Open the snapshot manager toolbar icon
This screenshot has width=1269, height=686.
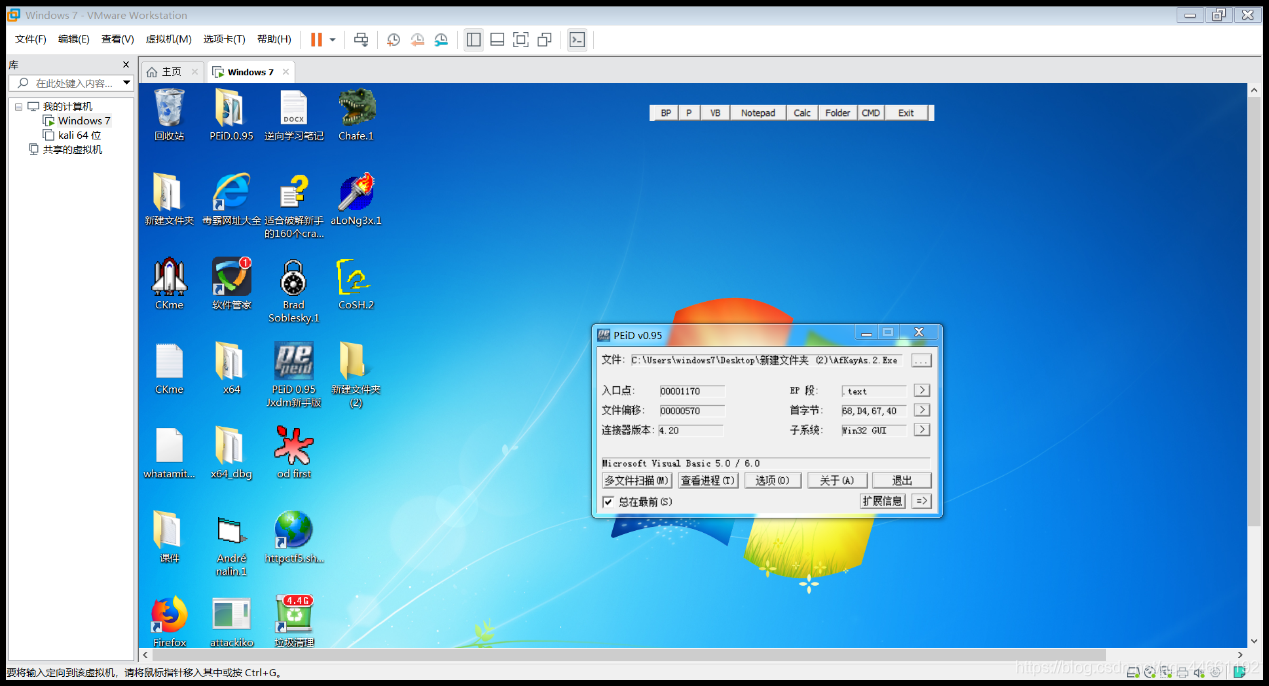click(441, 39)
